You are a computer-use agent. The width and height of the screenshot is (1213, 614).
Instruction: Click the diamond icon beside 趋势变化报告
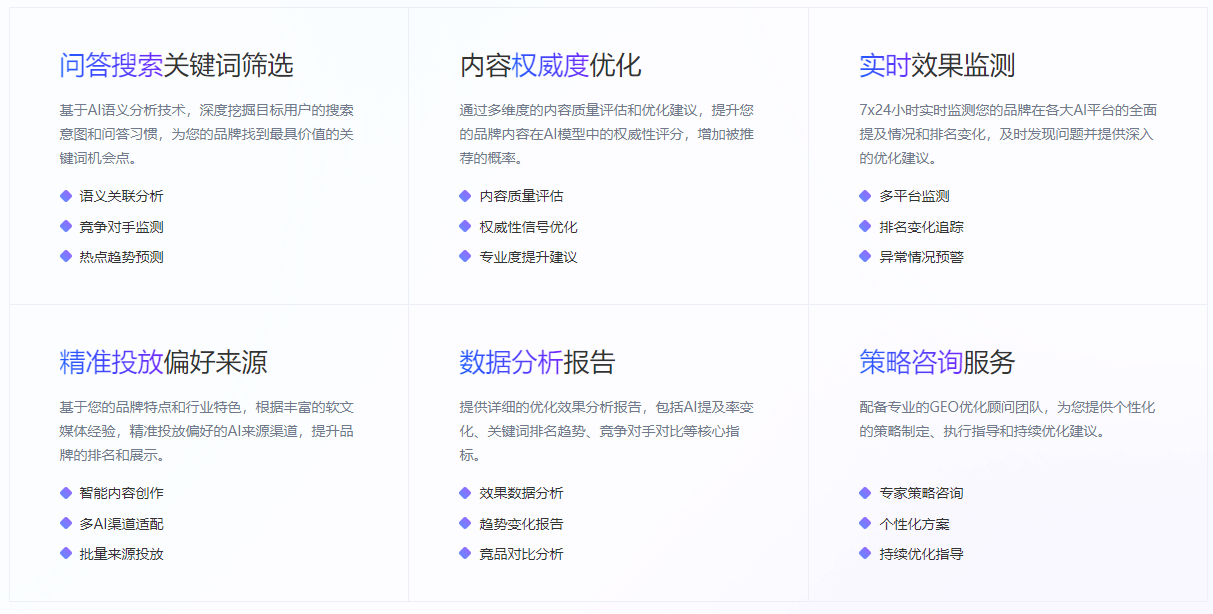[x=465, y=523]
